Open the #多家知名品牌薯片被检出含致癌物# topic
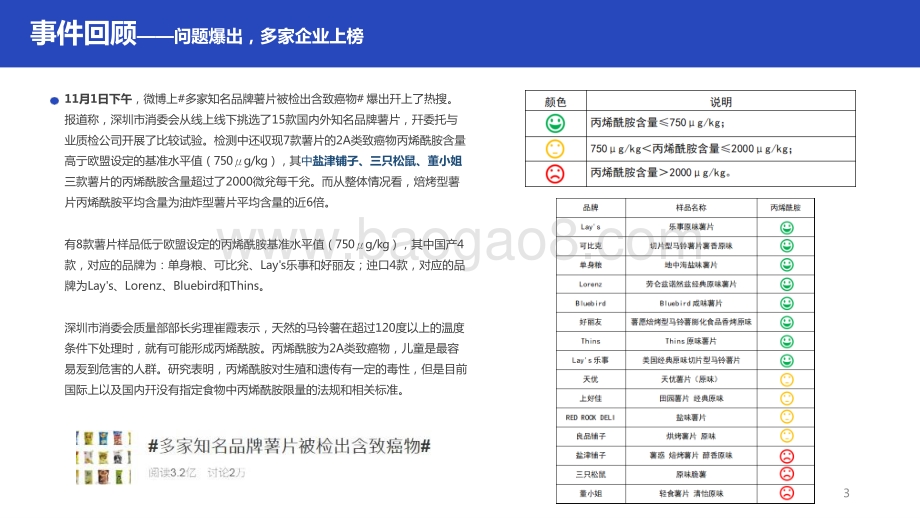This screenshot has width=920, height=518. (x=289, y=446)
